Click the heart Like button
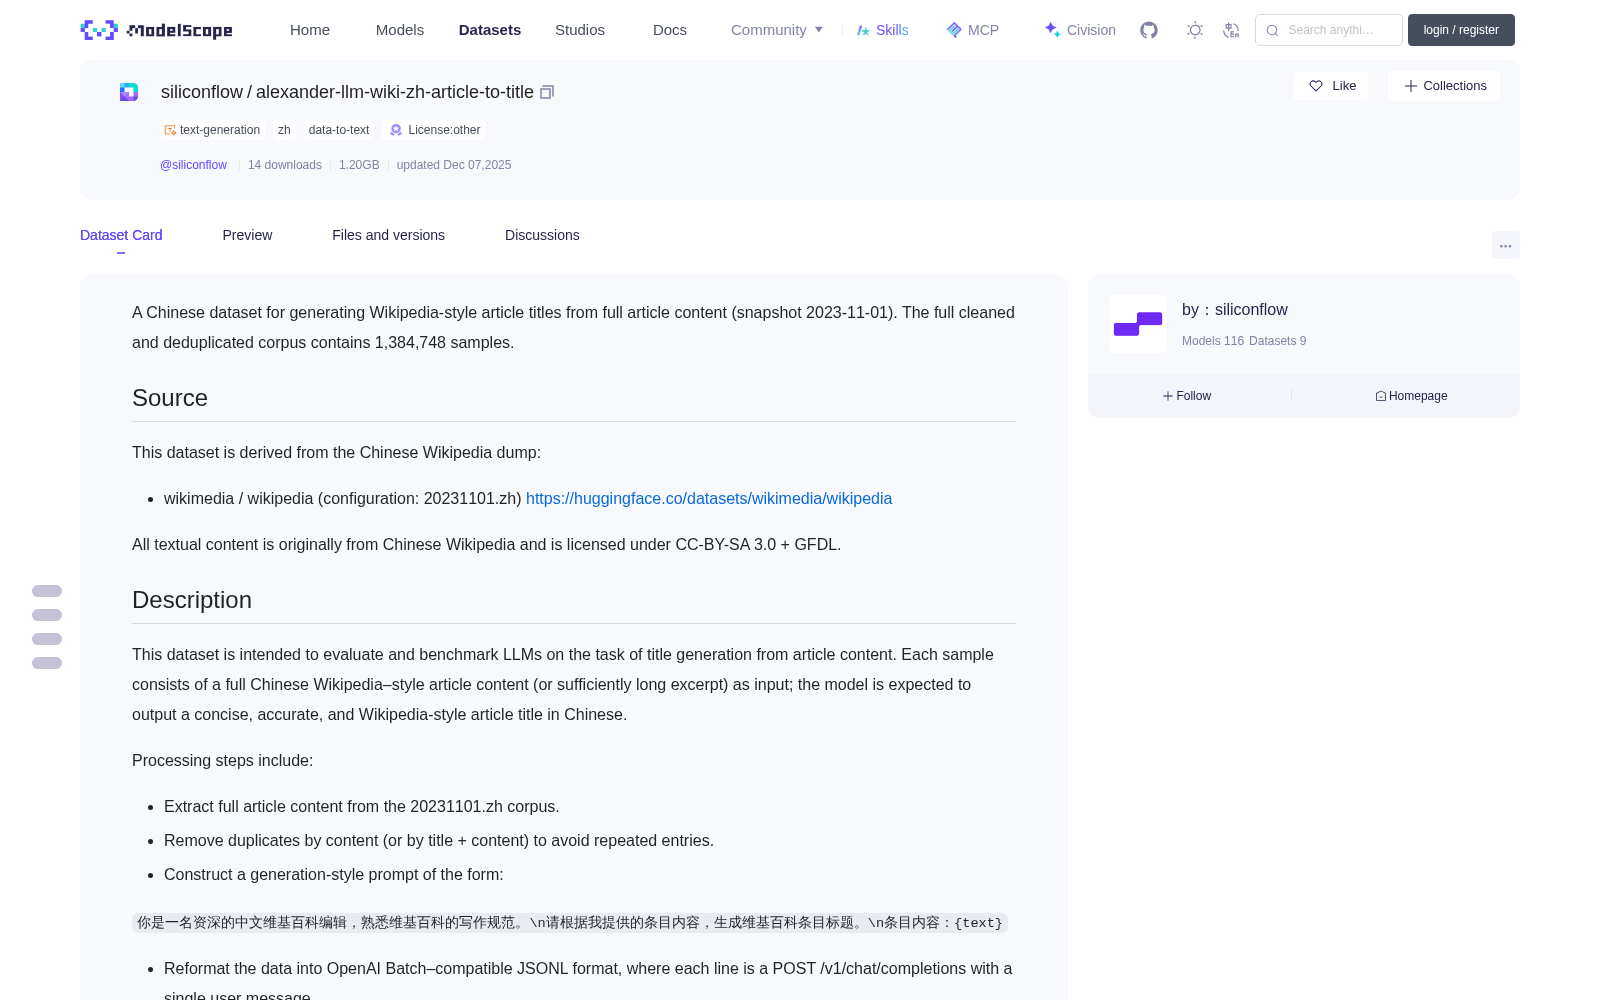Screen dimensions: 1600x1000 (1331, 86)
